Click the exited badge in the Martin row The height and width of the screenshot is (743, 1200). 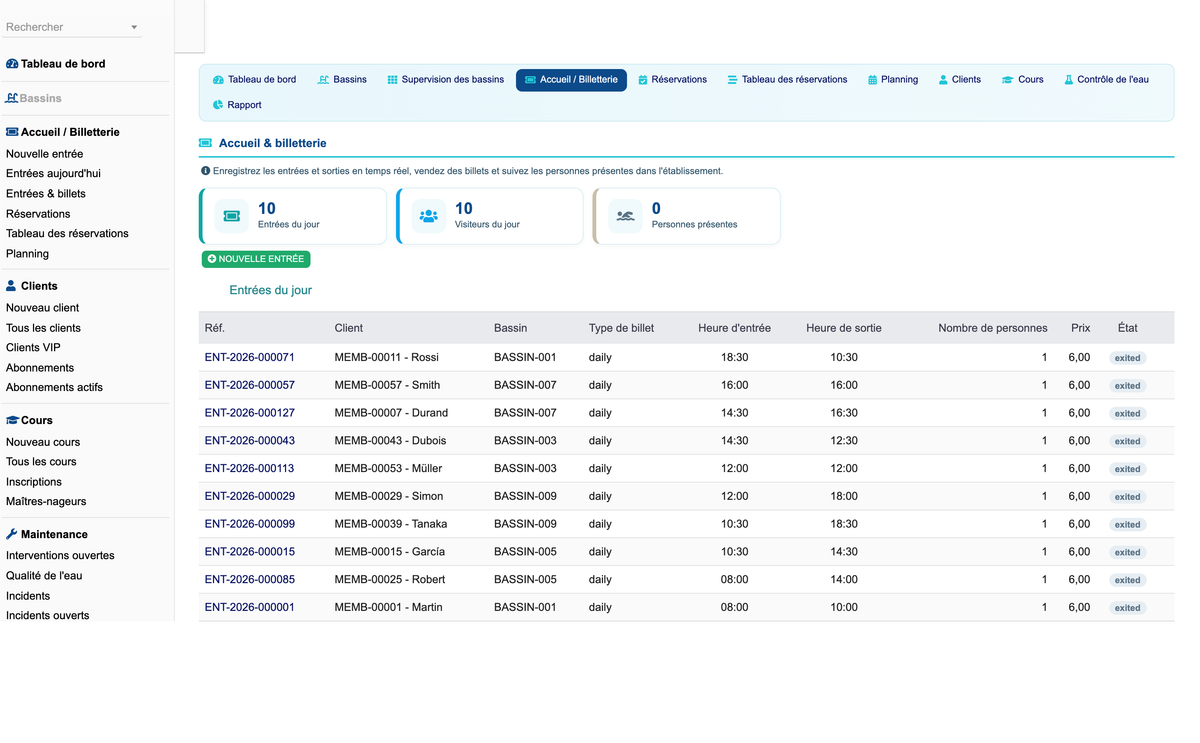[1128, 608]
